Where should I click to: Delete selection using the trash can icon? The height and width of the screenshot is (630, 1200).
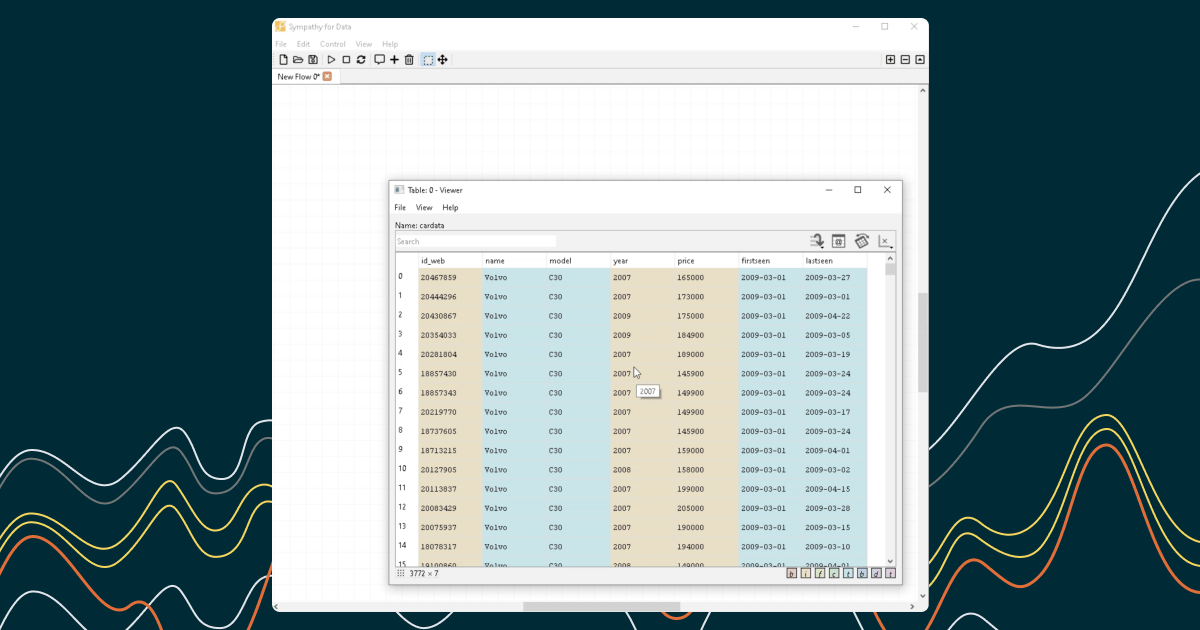point(409,60)
